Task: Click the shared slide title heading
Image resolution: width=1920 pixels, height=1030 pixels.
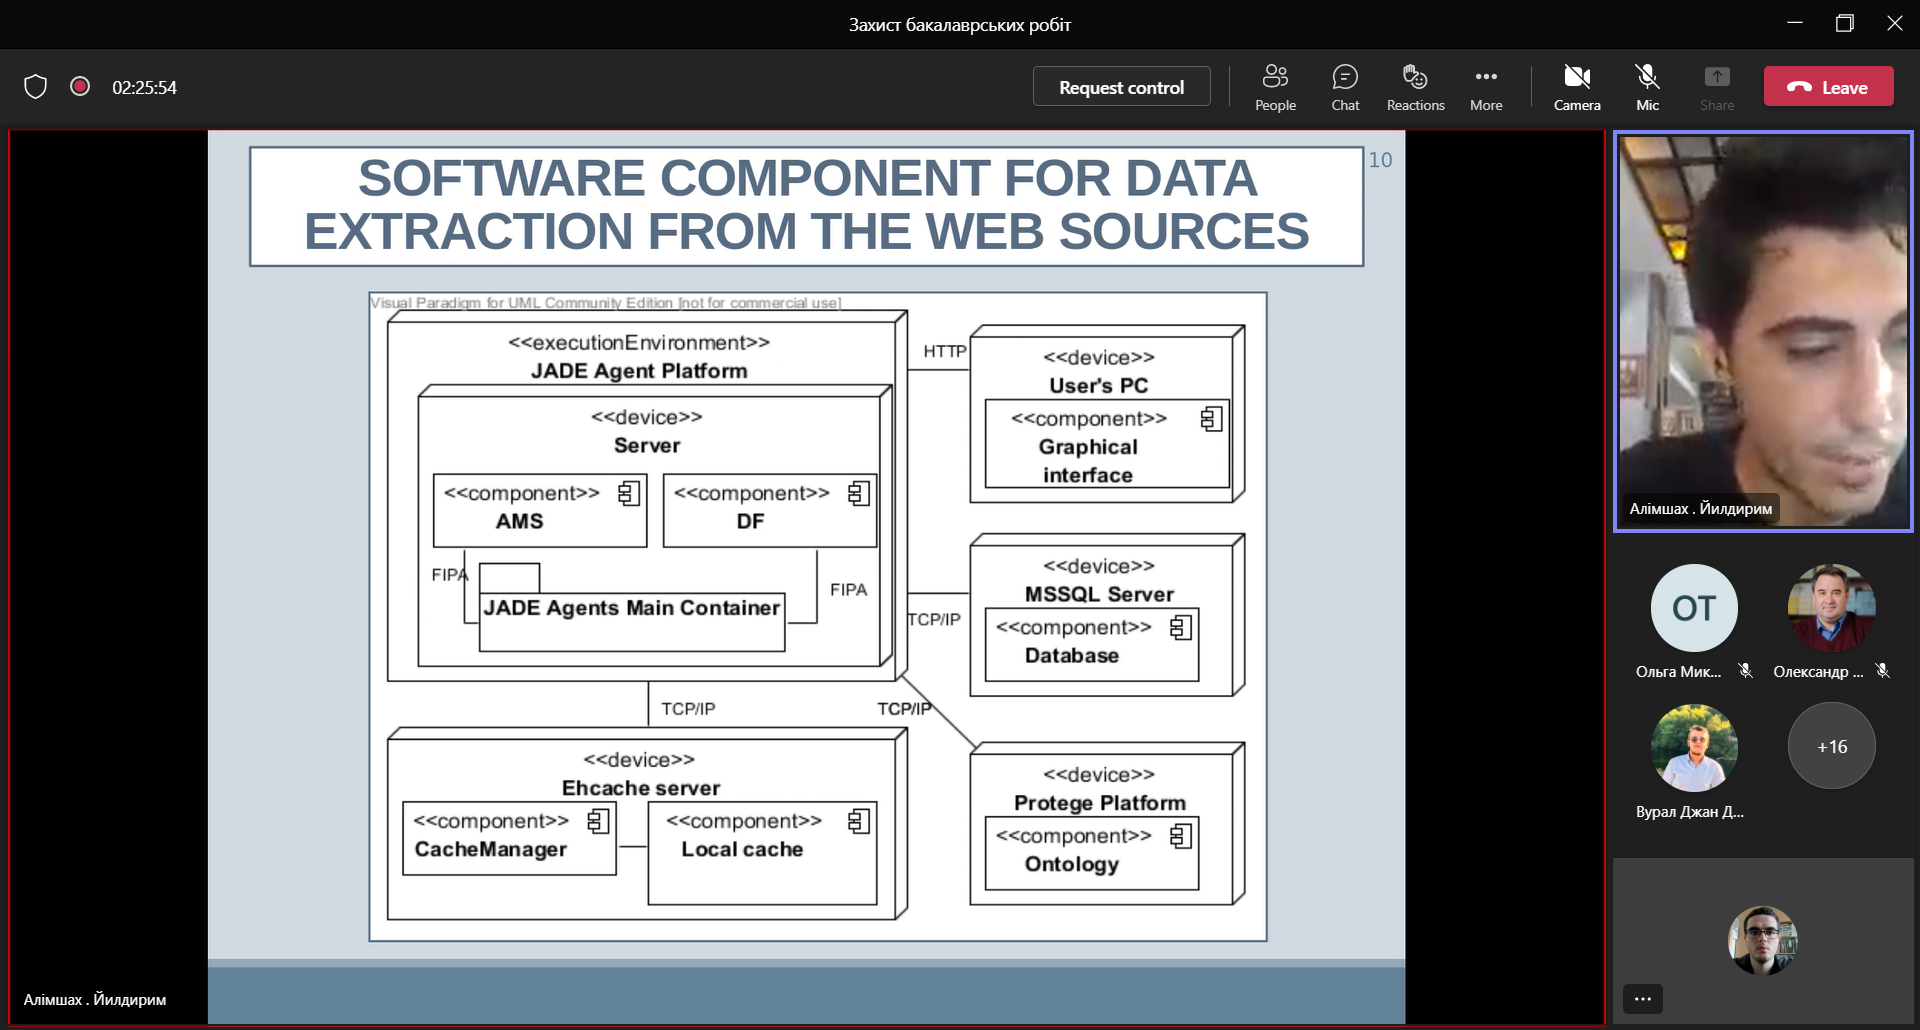Action: click(x=806, y=206)
